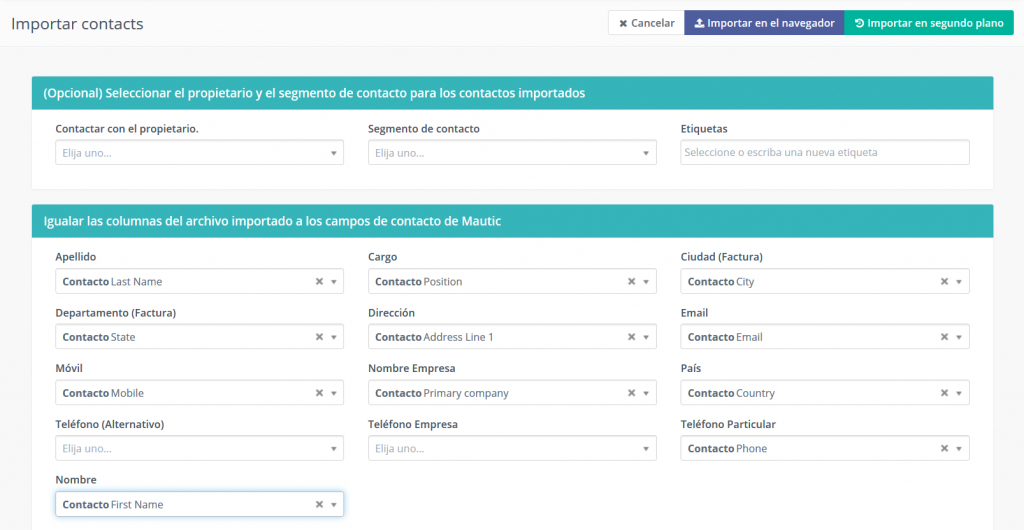Clear the Apellido field's Last Name selection
The image size is (1024, 530).
pyautogui.click(x=319, y=282)
